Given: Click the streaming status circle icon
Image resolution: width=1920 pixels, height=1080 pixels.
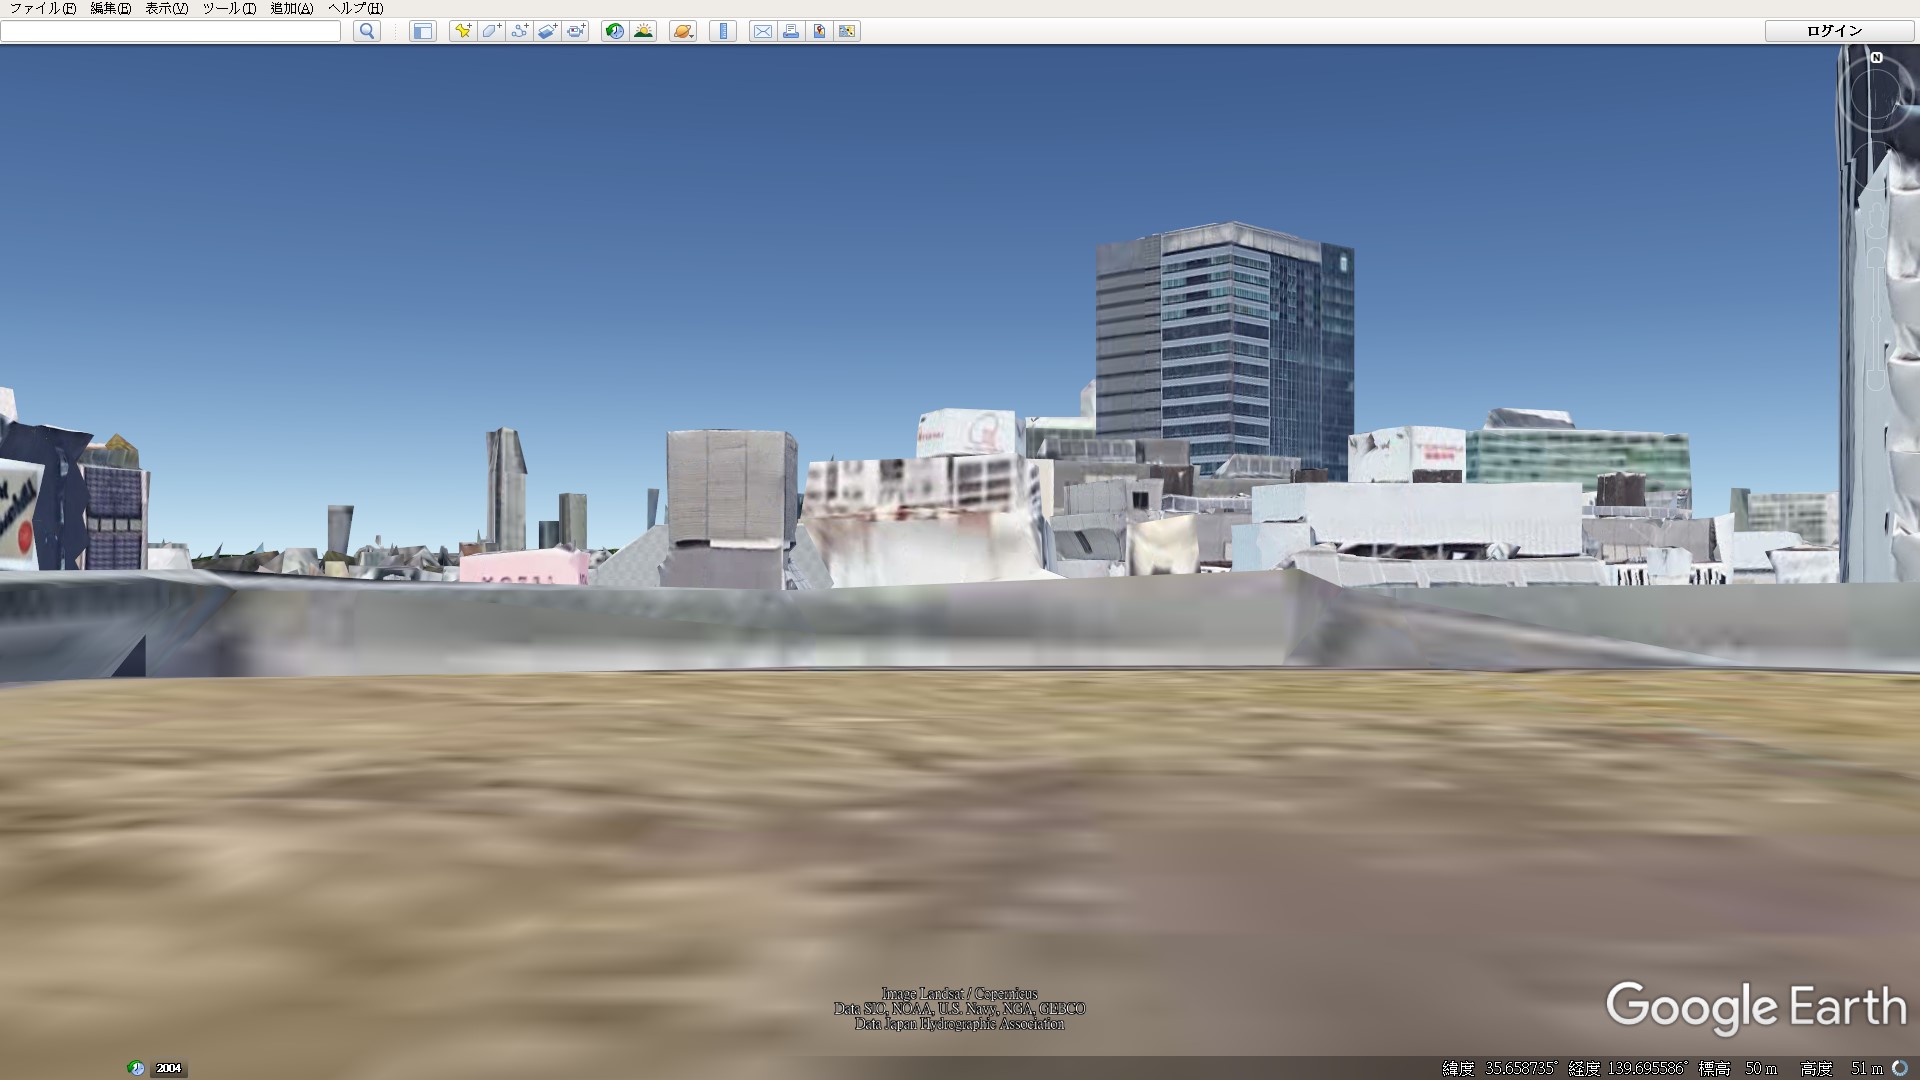Looking at the screenshot, I should (x=1900, y=1068).
